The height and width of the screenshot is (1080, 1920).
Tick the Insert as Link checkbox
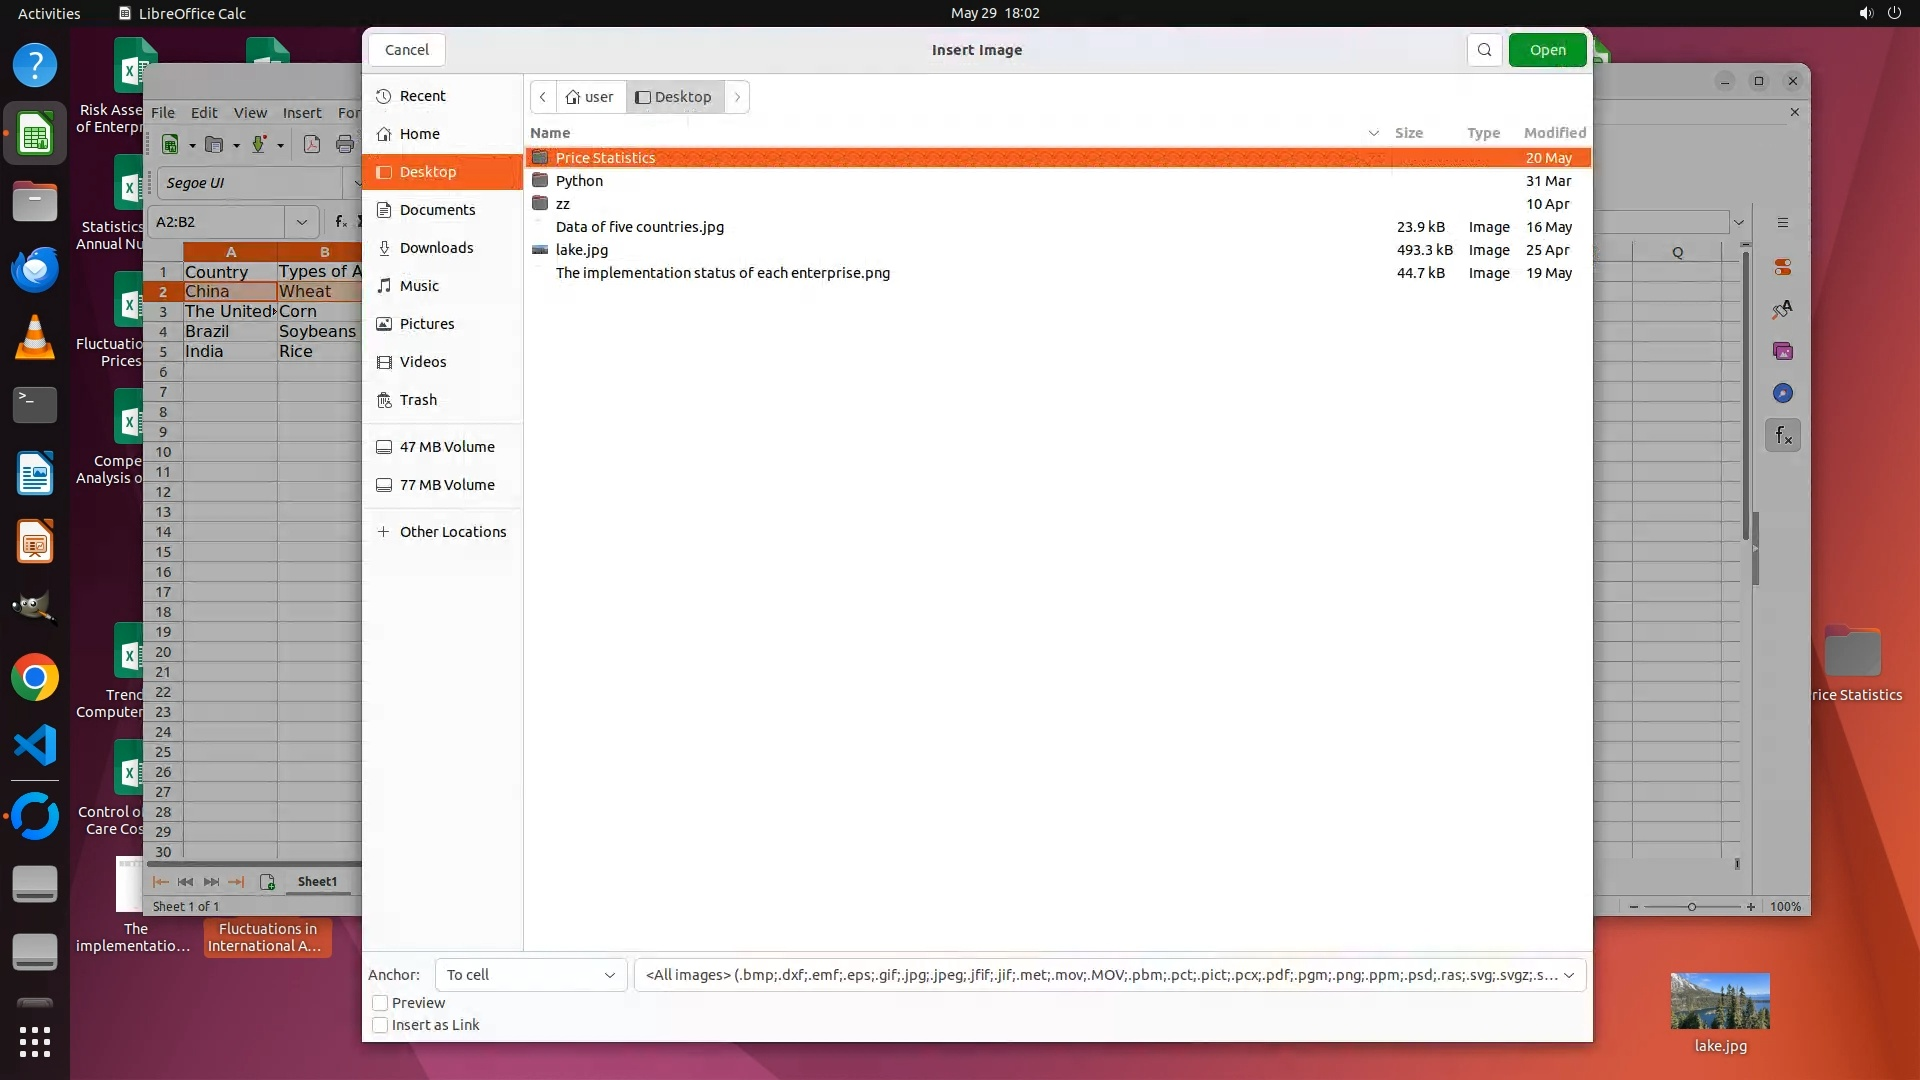(380, 1025)
